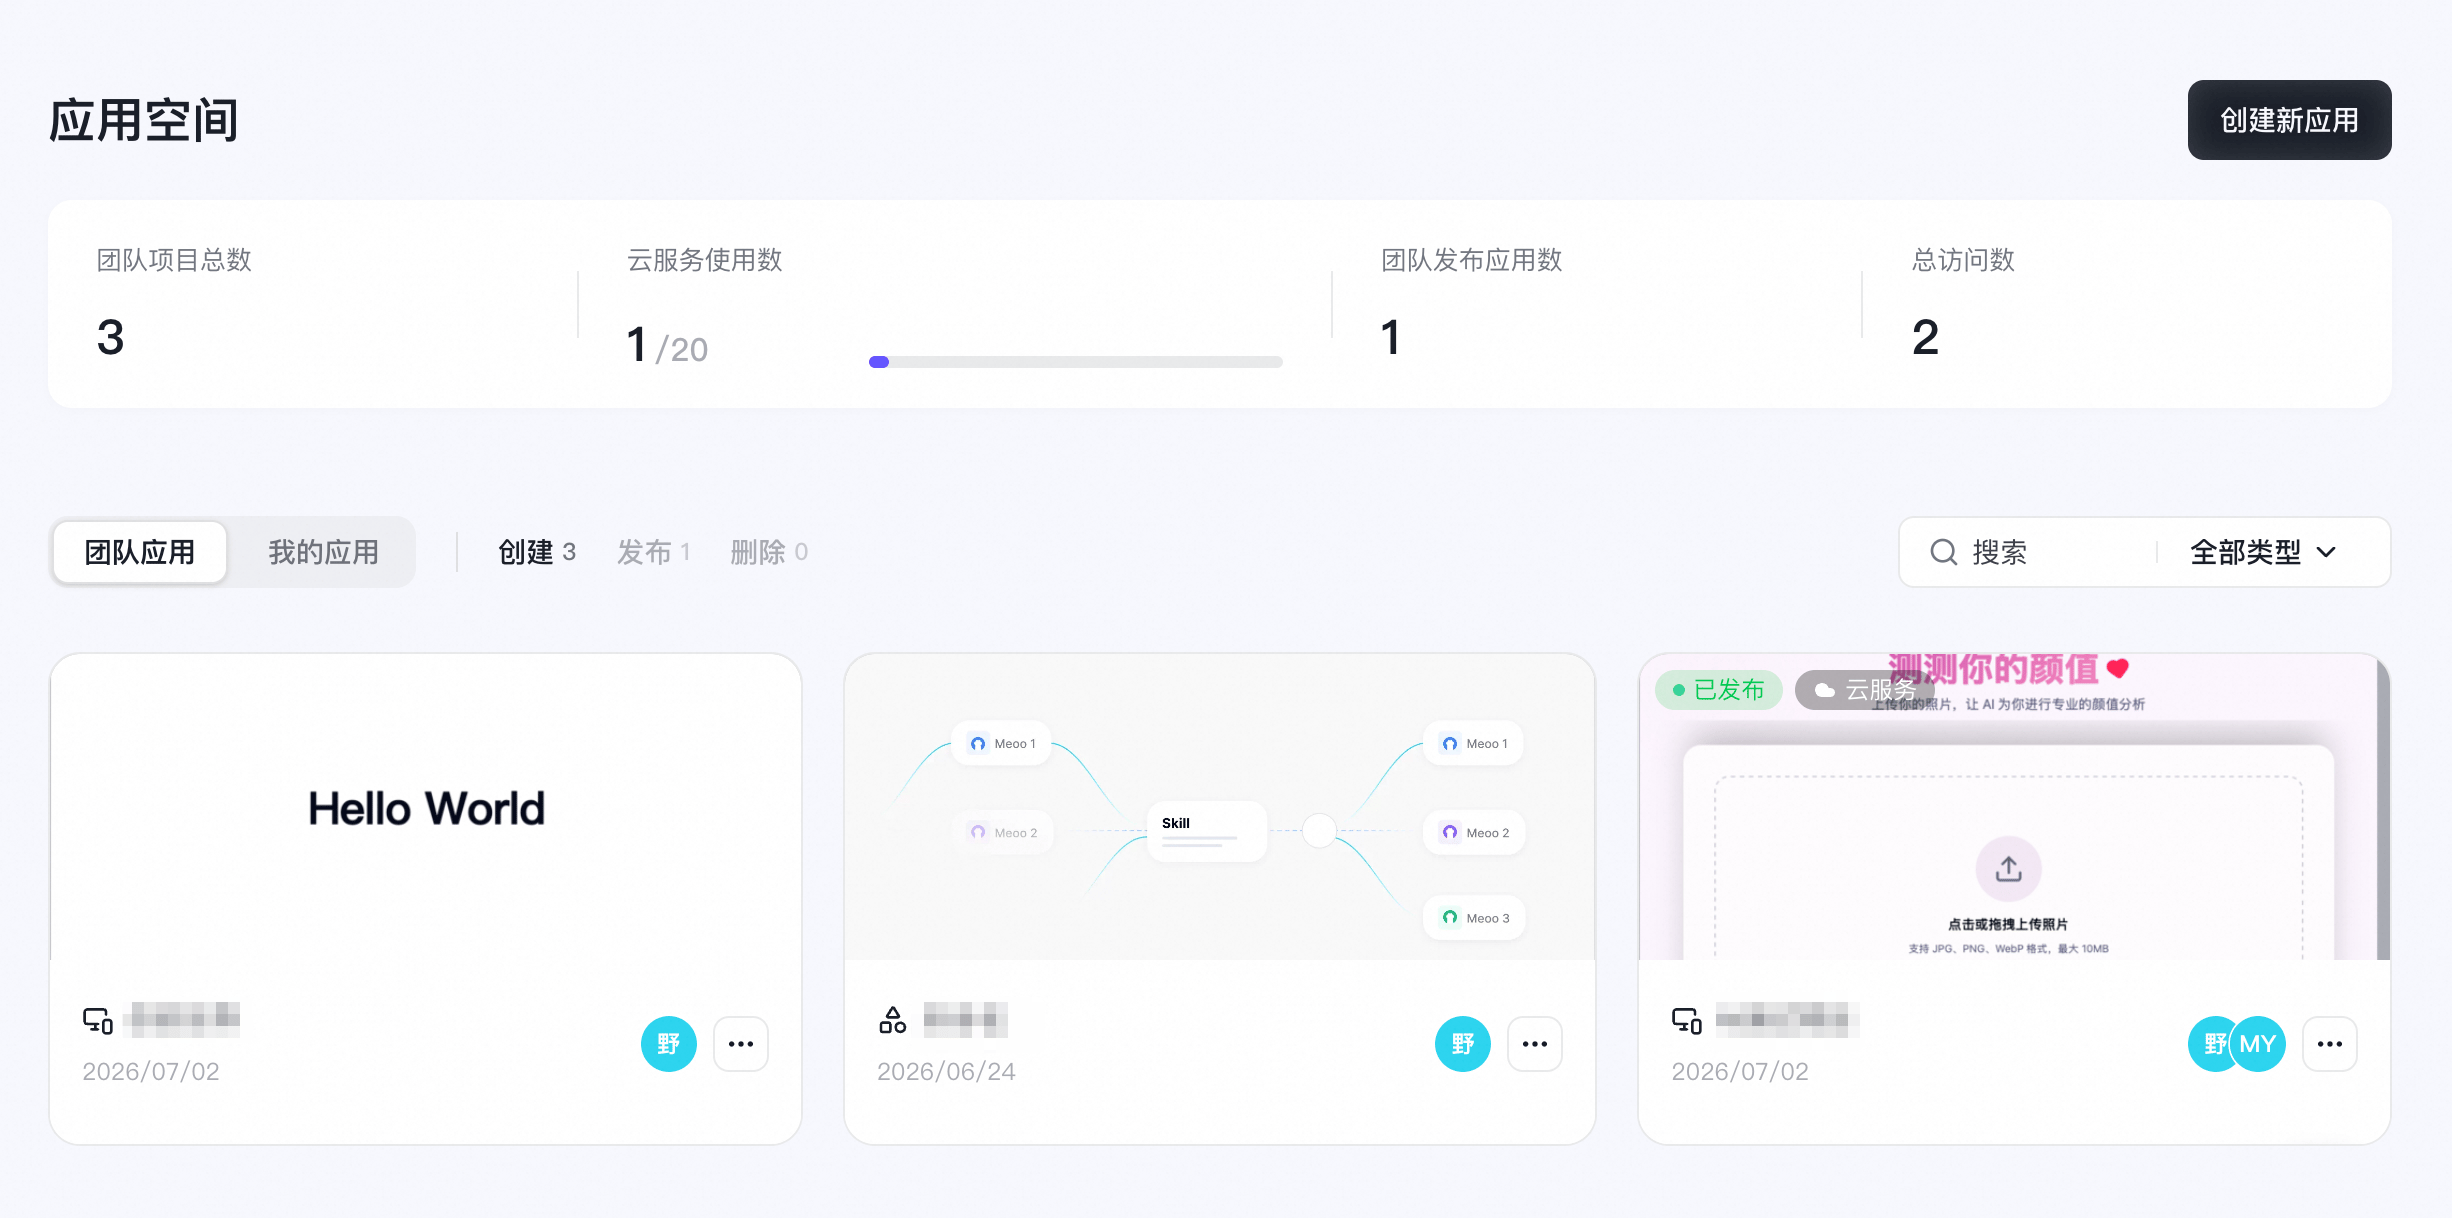Viewport: 2452px width, 1218px height.
Task: Select the 发布 1 filter
Action: coord(654,552)
